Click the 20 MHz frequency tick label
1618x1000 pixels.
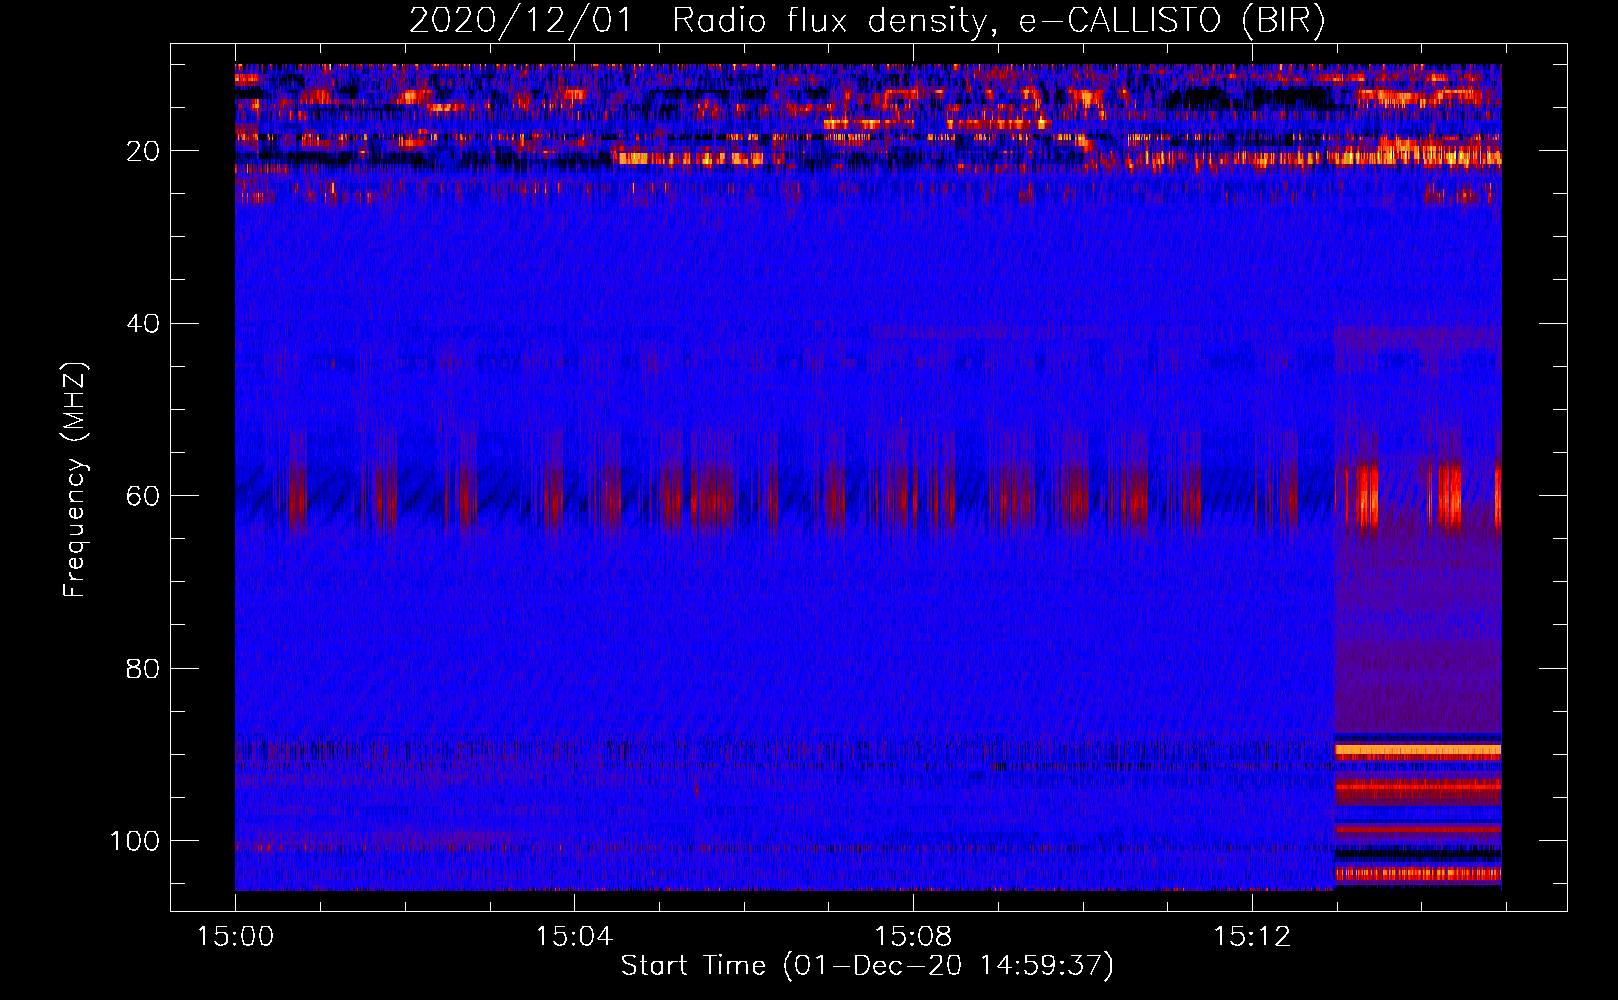[x=143, y=151]
